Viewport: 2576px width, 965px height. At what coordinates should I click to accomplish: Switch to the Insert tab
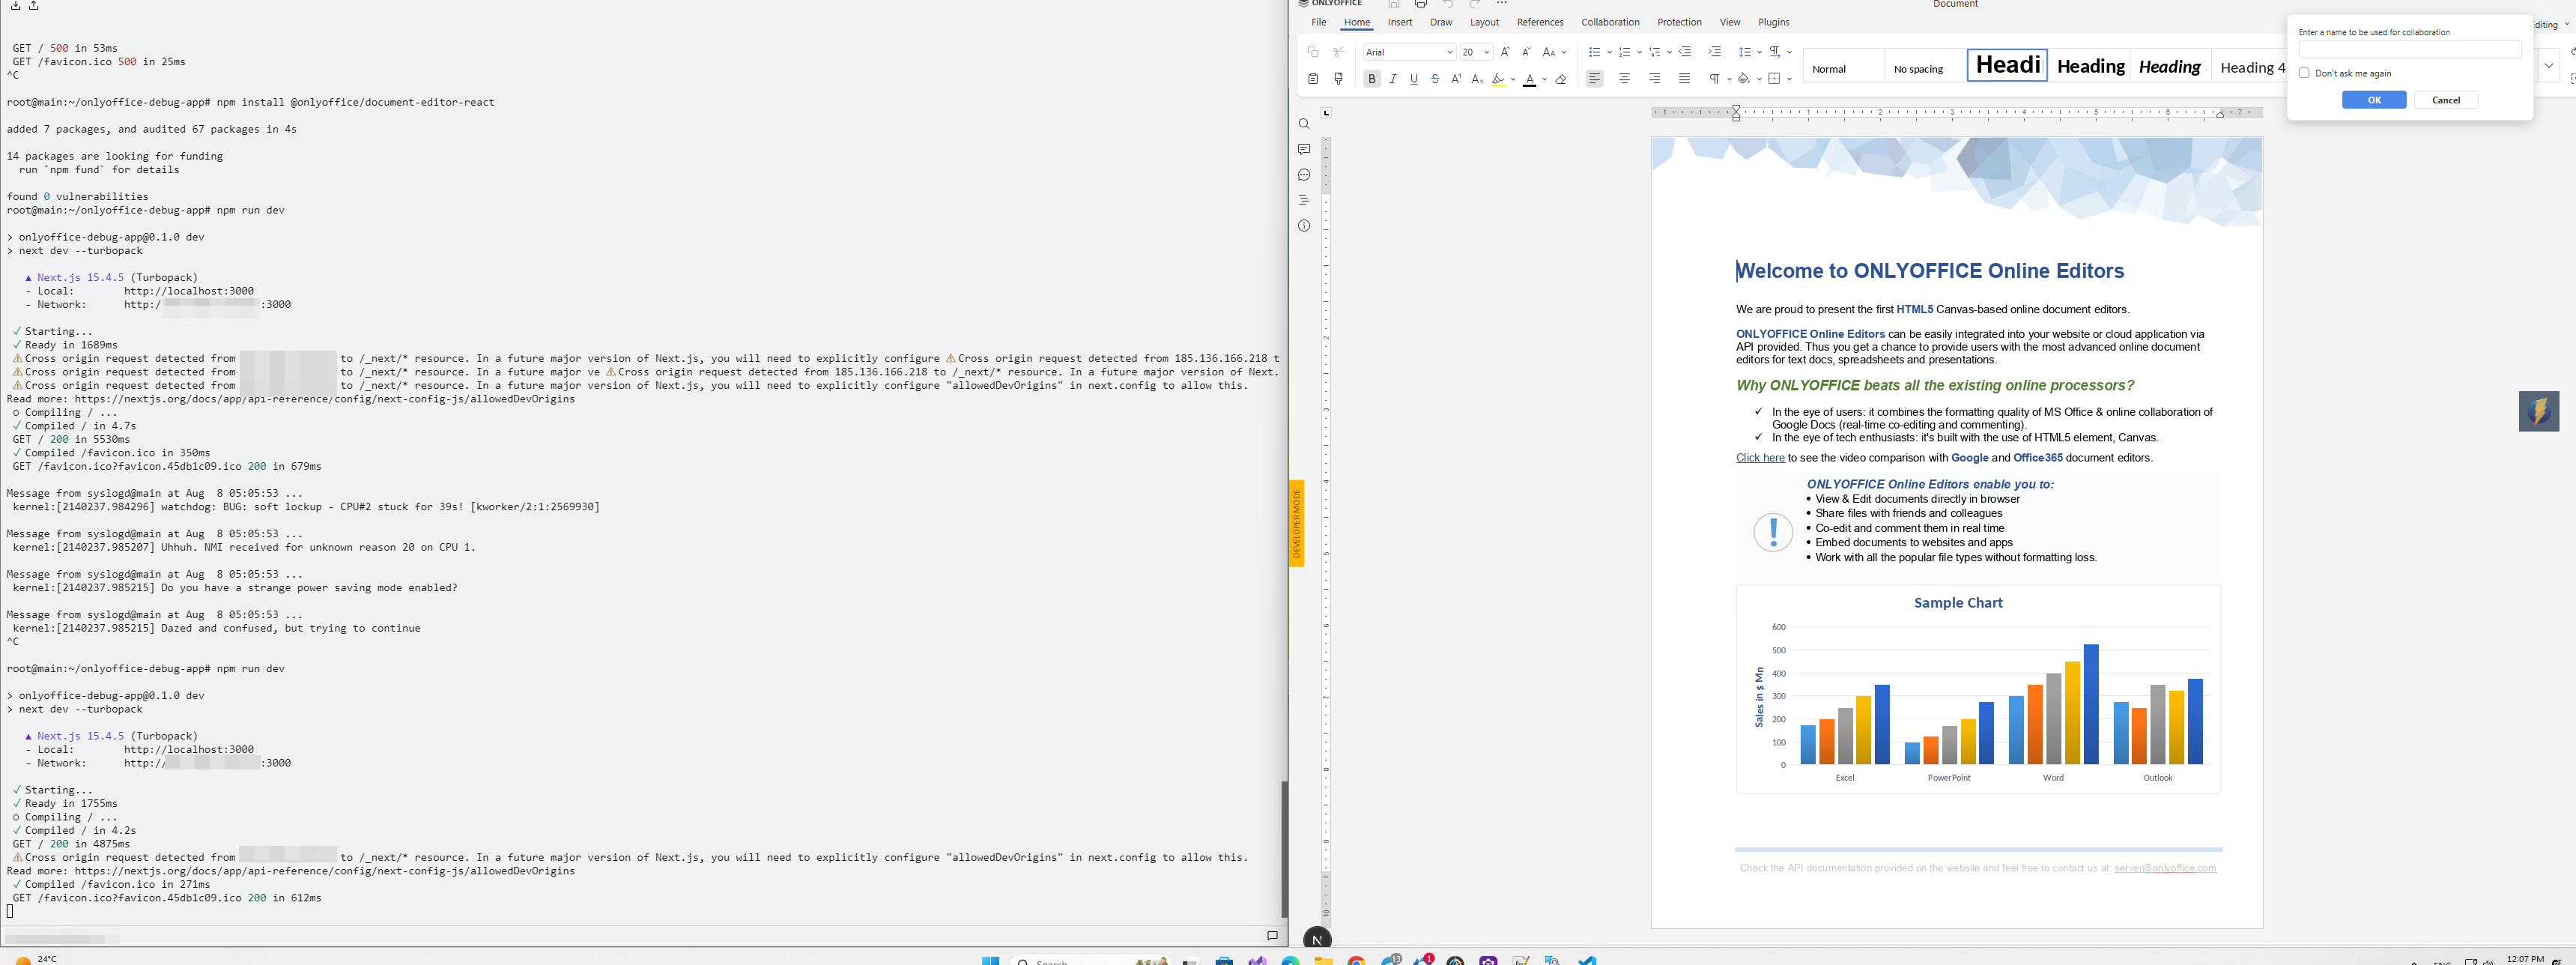pyautogui.click(x=1400, y=22)
